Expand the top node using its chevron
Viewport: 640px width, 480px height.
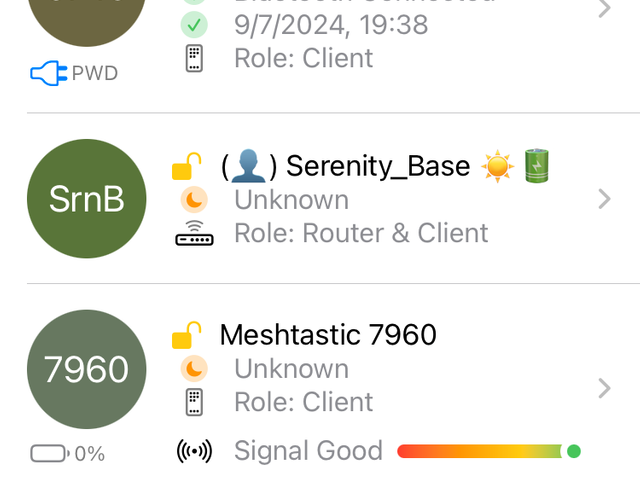click(603, 10)
